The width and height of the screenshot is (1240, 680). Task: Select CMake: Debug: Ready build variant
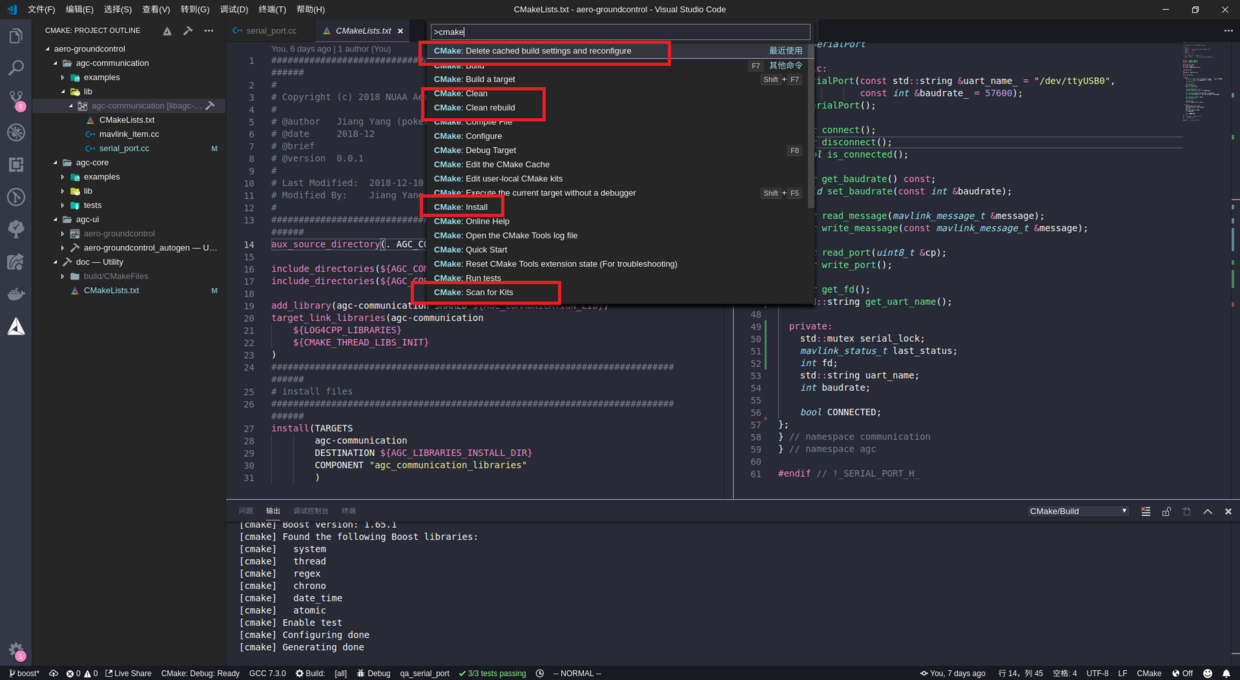(200, 673)
